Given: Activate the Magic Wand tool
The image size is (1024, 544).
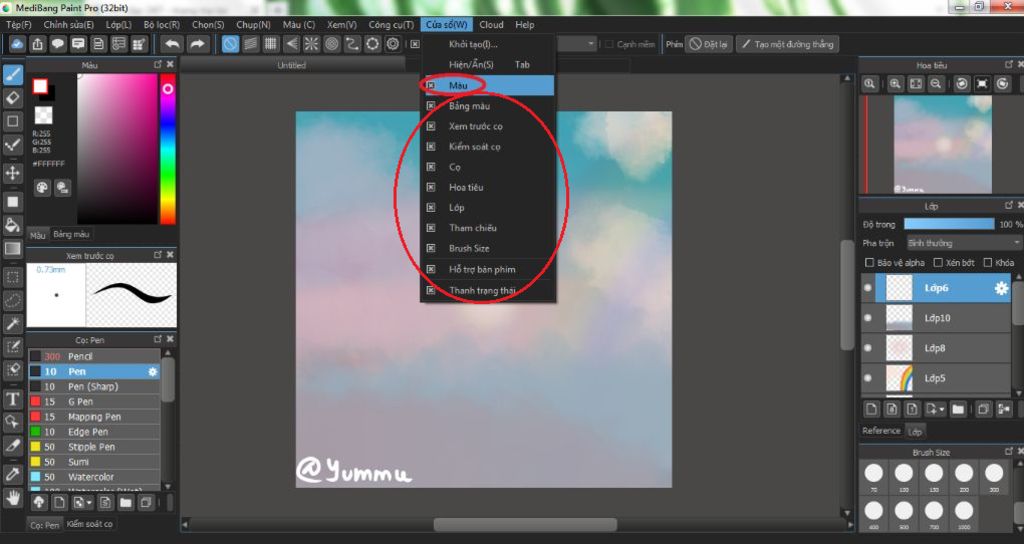Looking at the screenshot, I should click(x=12, y=323).
